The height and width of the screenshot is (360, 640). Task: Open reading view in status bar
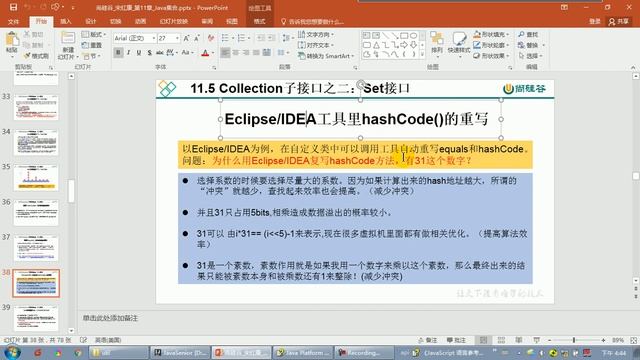tap(518, 340)
